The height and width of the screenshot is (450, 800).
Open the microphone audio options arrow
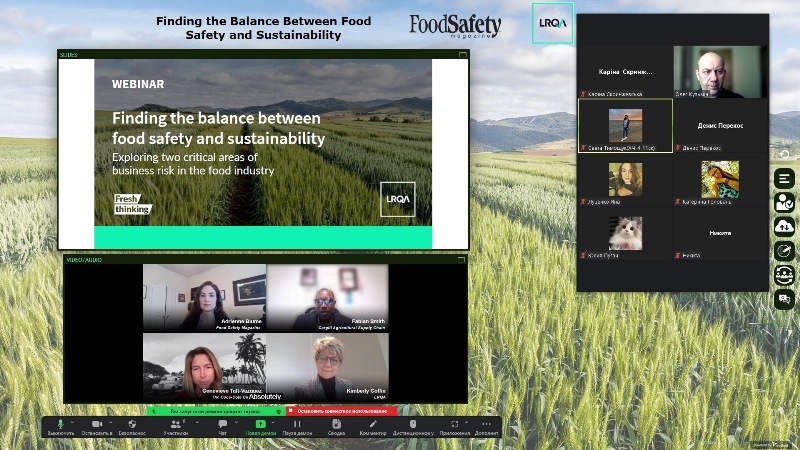pos(72,422)
